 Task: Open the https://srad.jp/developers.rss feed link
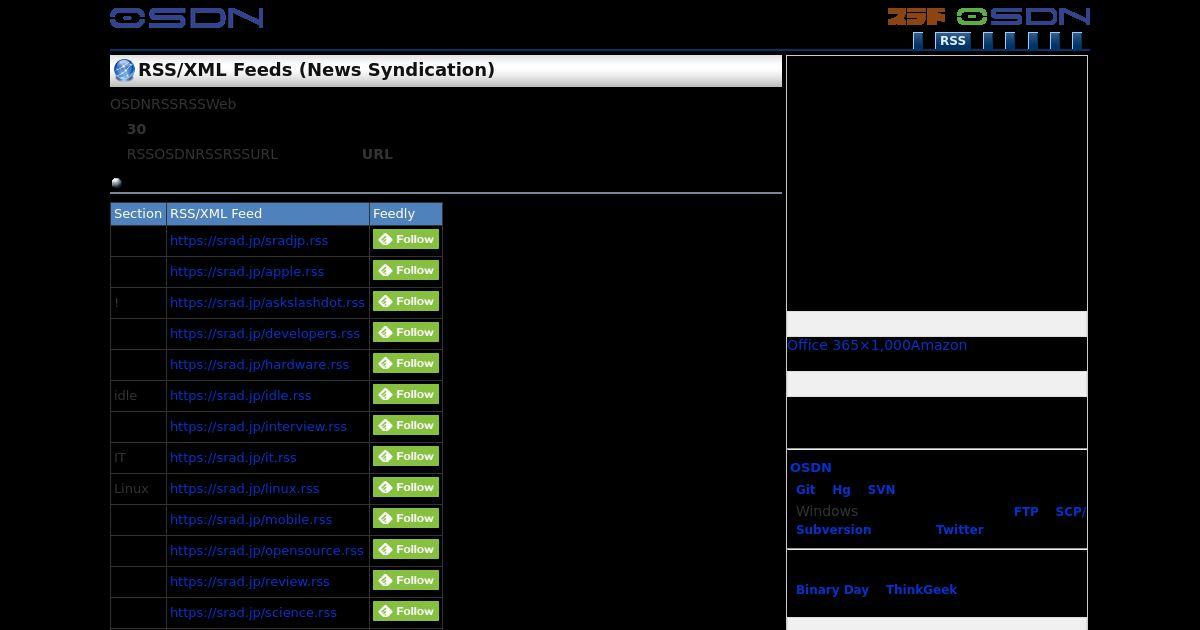(265, 333)
